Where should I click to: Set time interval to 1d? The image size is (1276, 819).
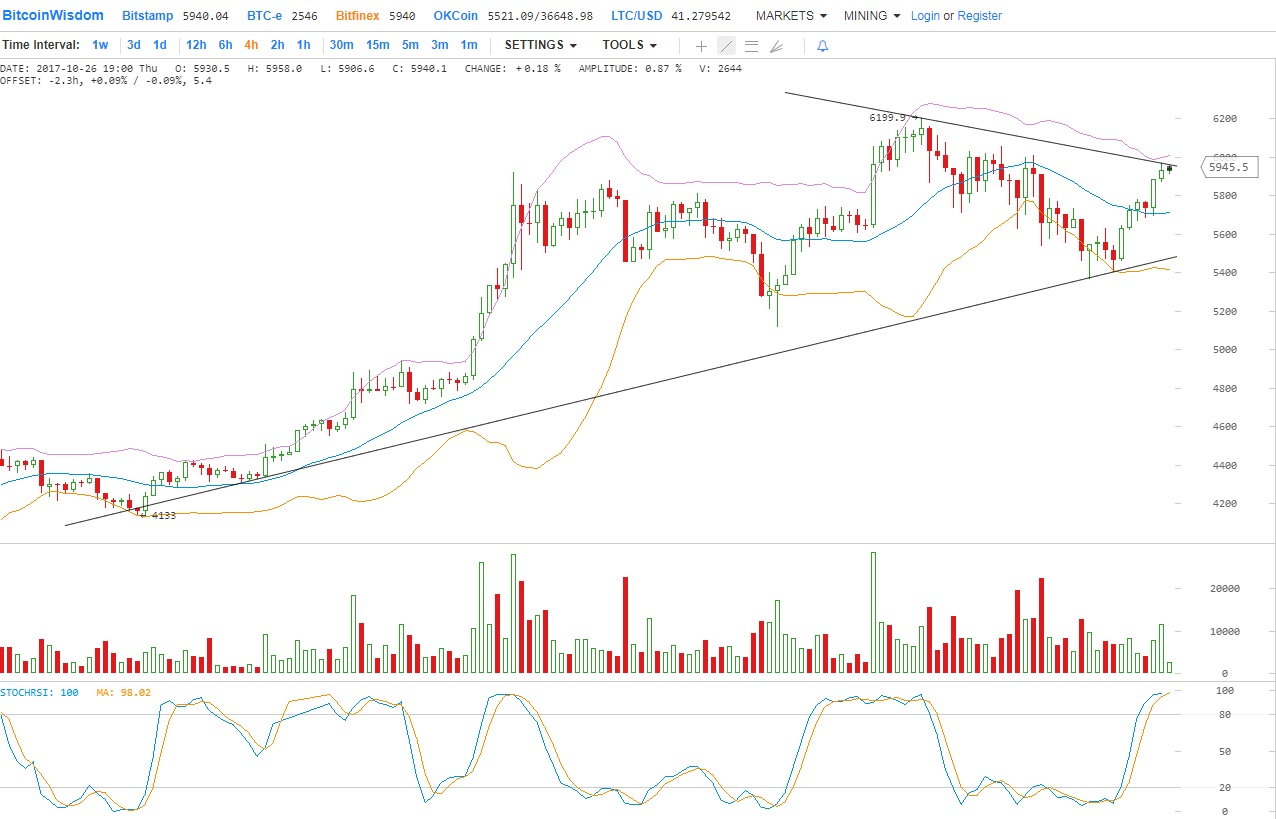click(160, 45)
